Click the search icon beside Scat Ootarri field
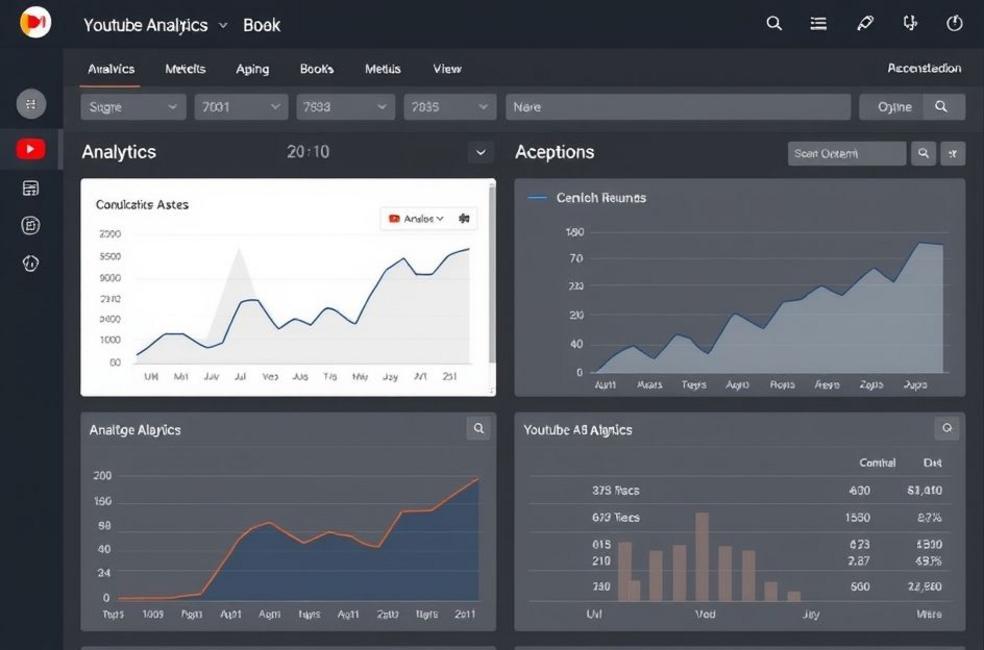The width and height of the screenshot is (984, 650). point(923,153)
